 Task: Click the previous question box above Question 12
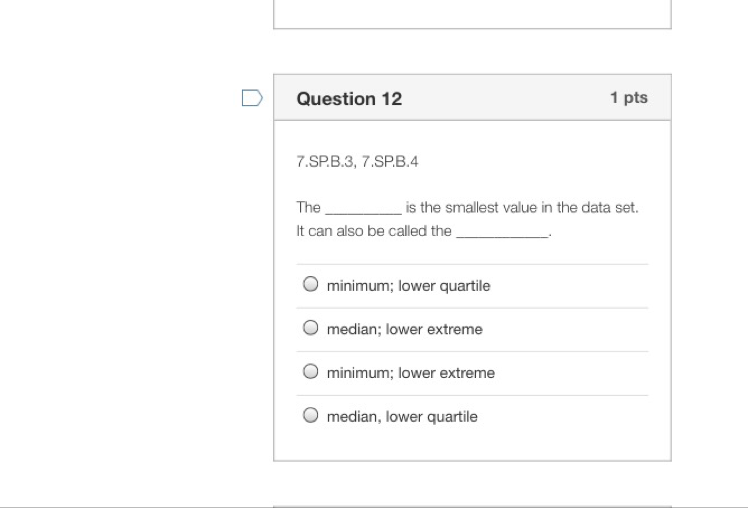472,14
